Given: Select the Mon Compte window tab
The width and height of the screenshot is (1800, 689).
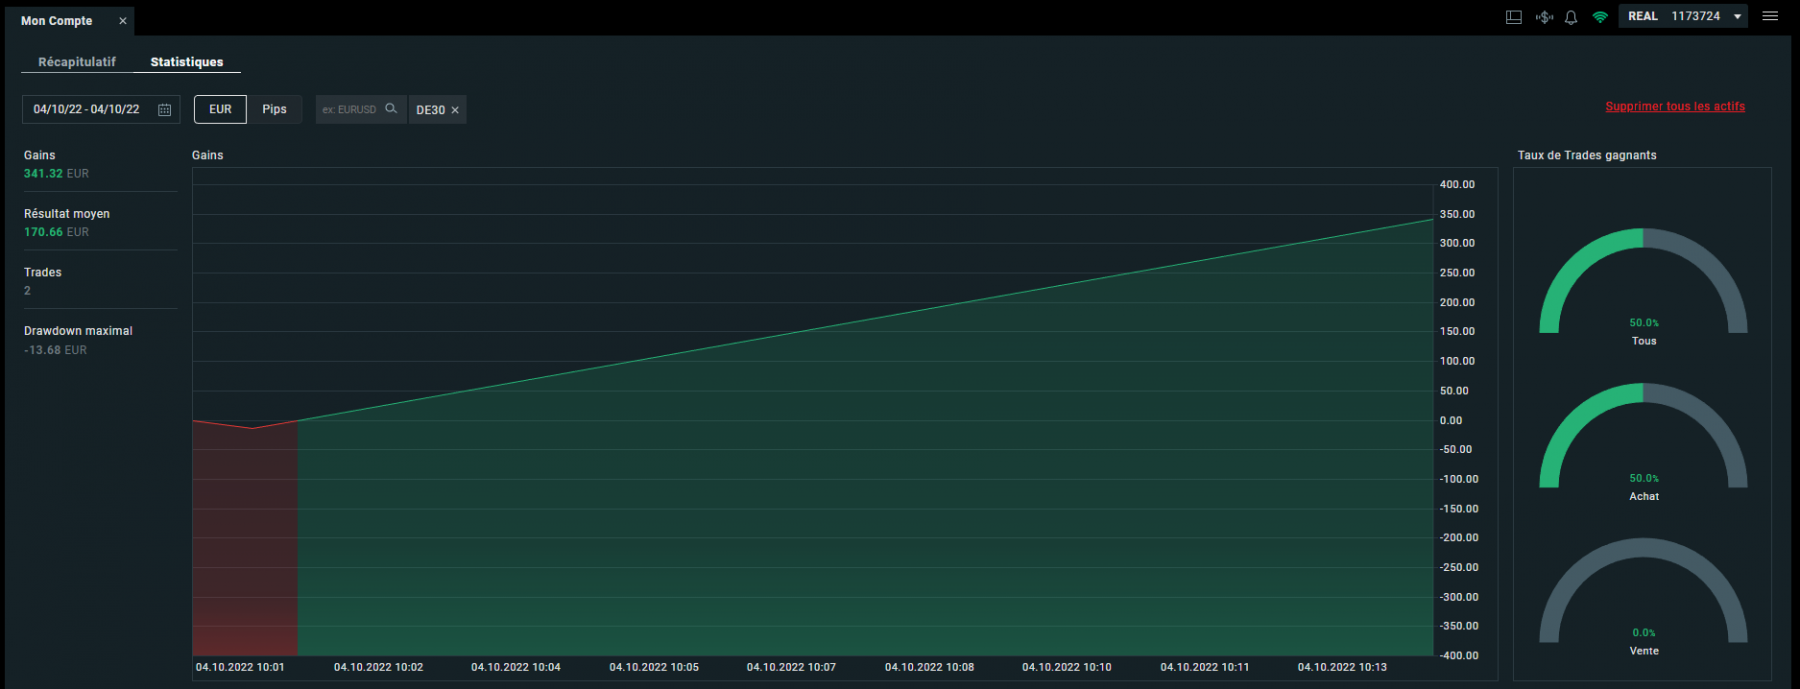Looking at the screenshot, I should tap(57, 21).
